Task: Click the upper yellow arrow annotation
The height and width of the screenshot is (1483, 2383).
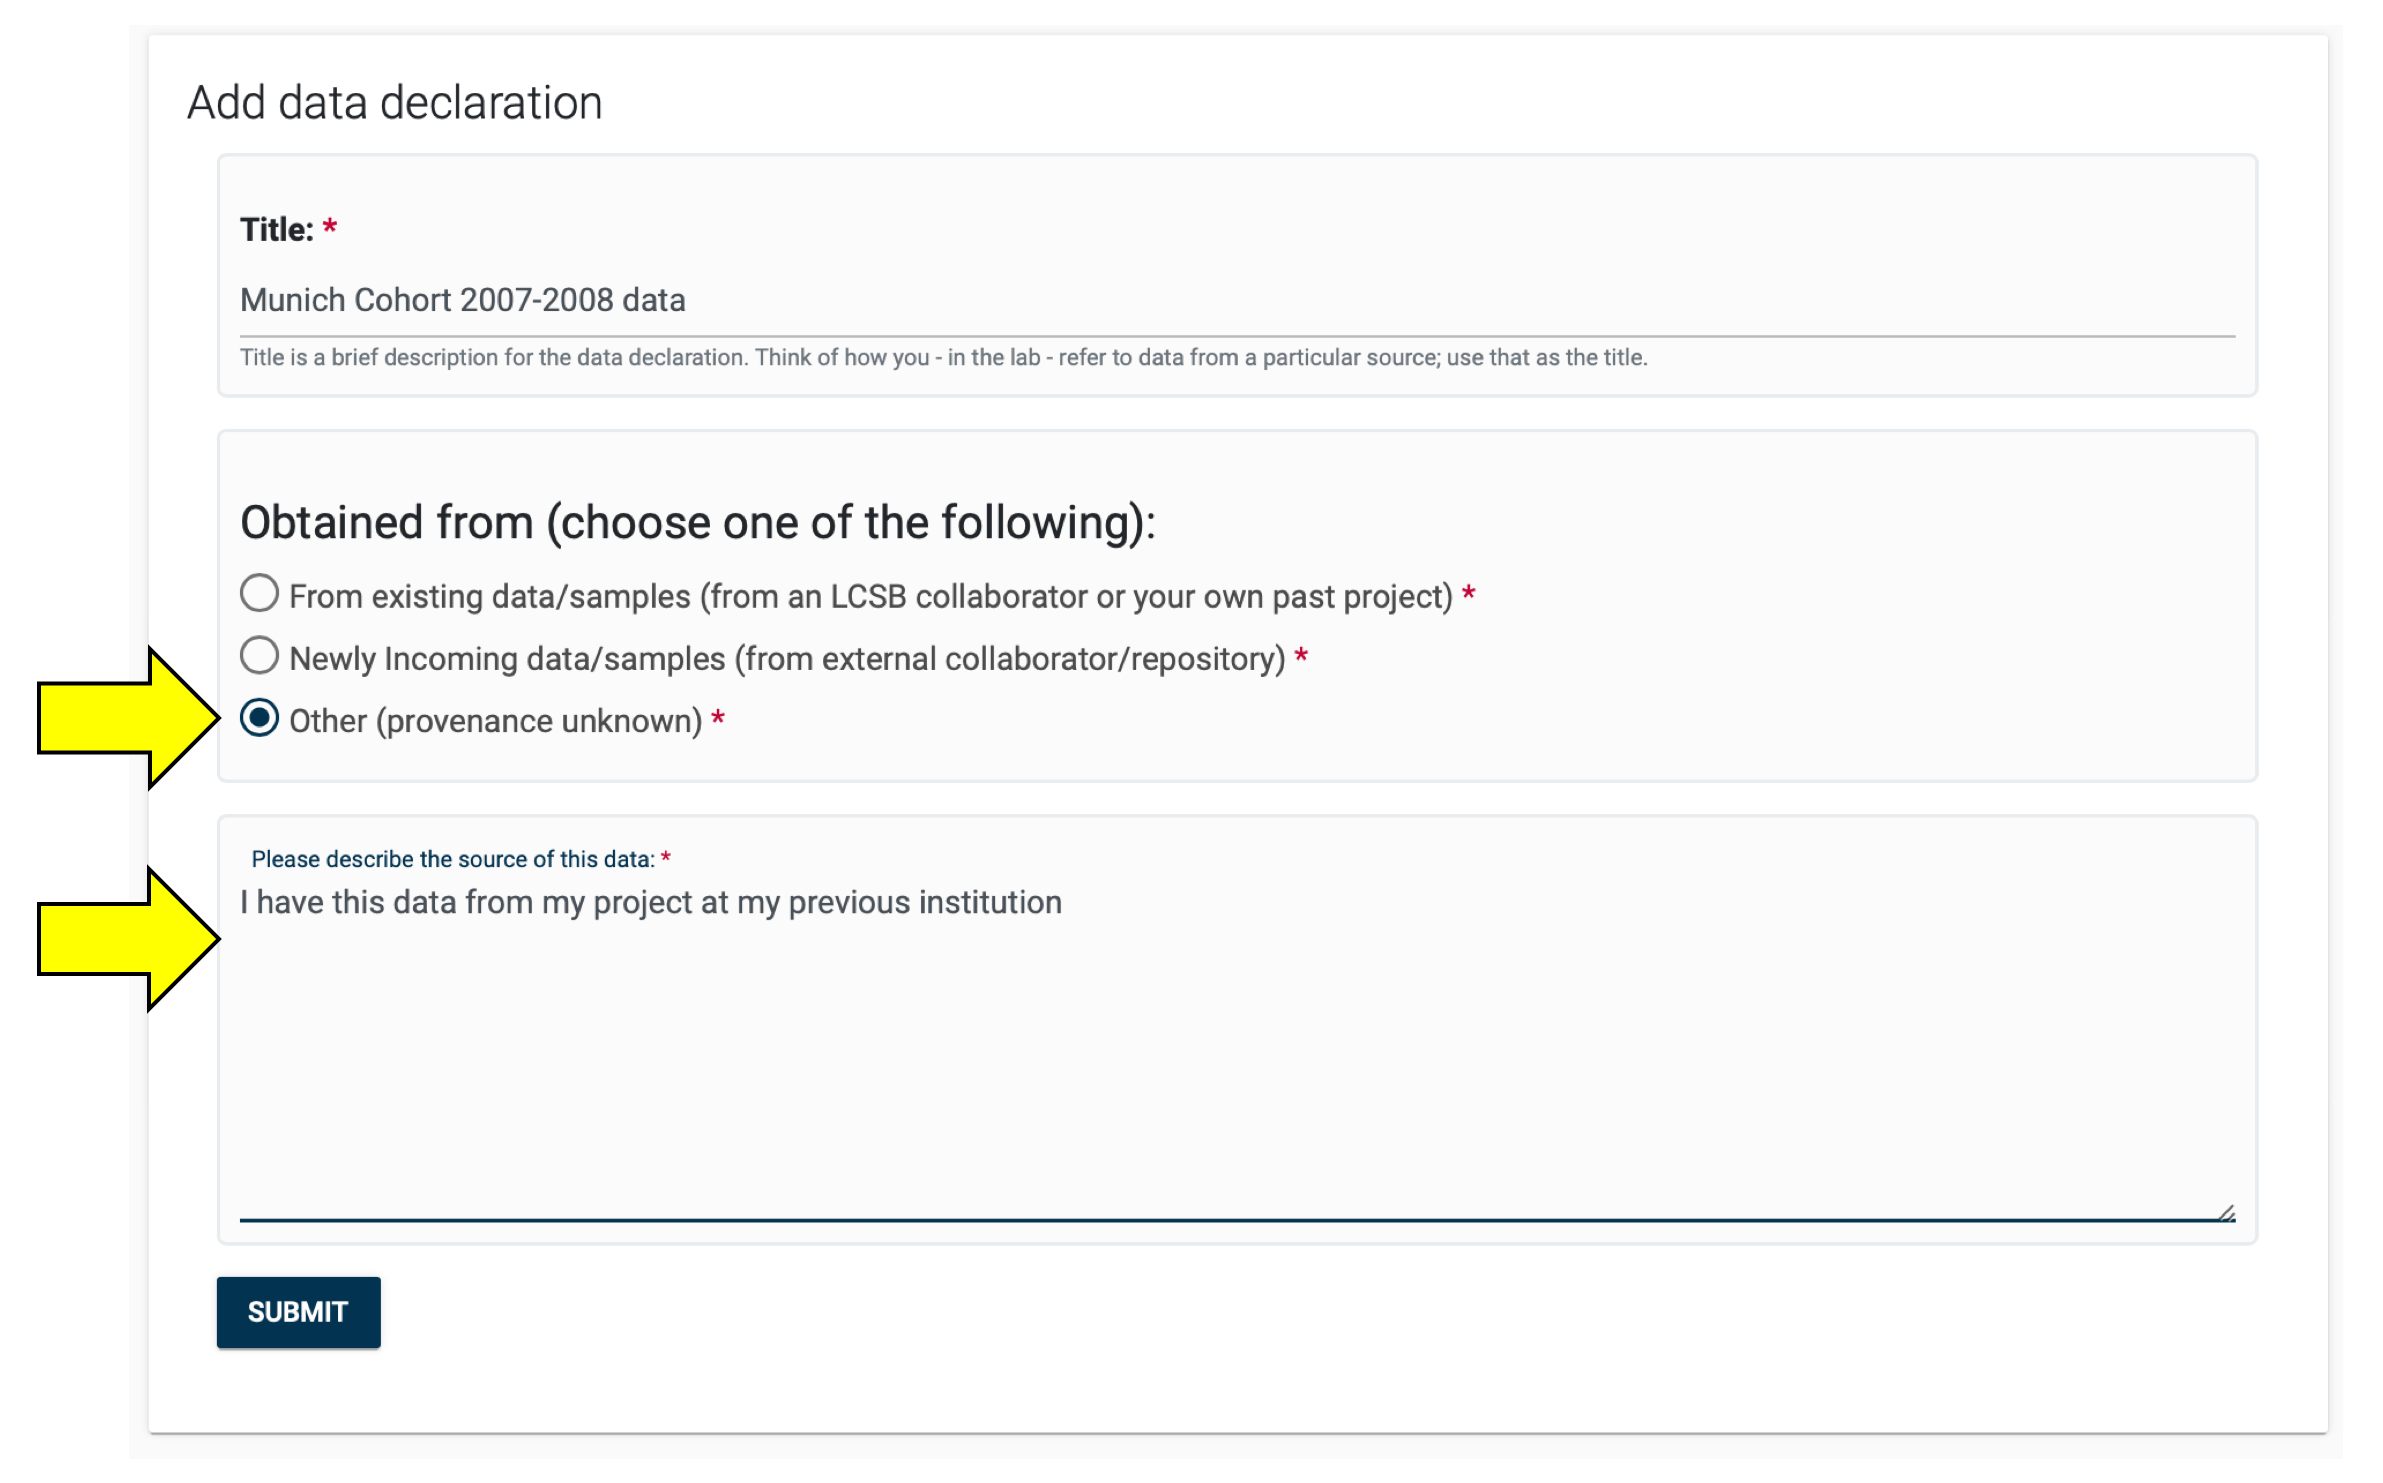Action: (127, 718)
